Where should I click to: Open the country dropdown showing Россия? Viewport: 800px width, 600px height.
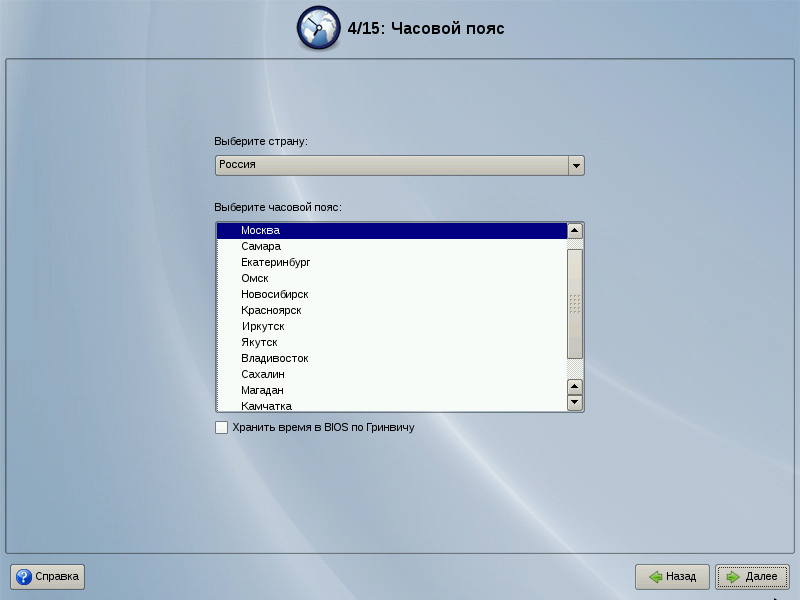tap(391, 165)
